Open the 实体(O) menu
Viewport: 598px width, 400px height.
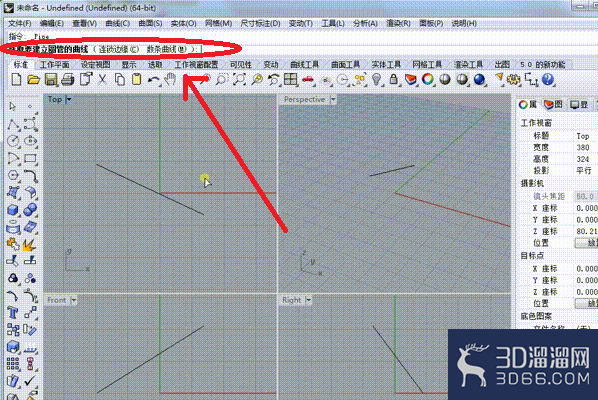(x=183, y=24)
